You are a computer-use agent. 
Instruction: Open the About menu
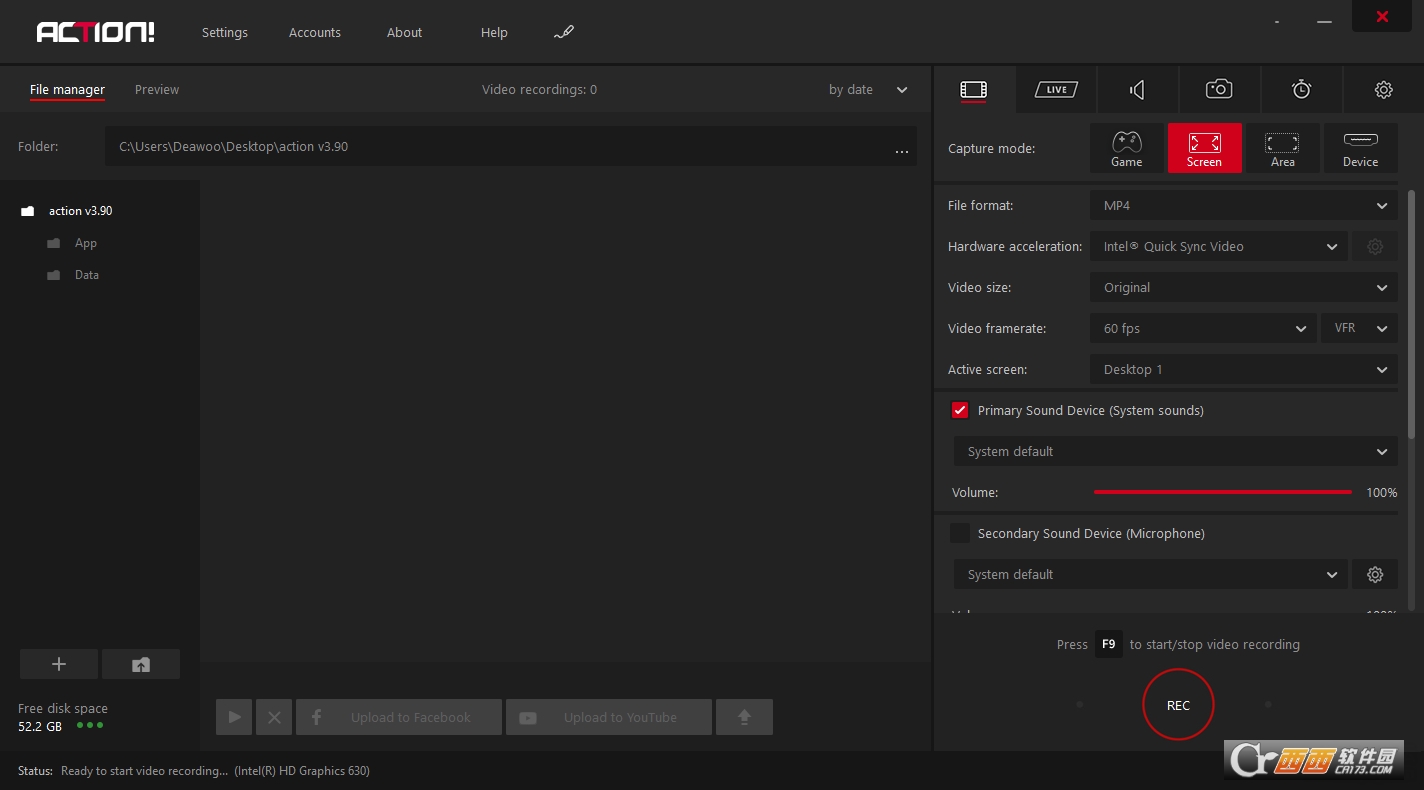pos(405,32)
